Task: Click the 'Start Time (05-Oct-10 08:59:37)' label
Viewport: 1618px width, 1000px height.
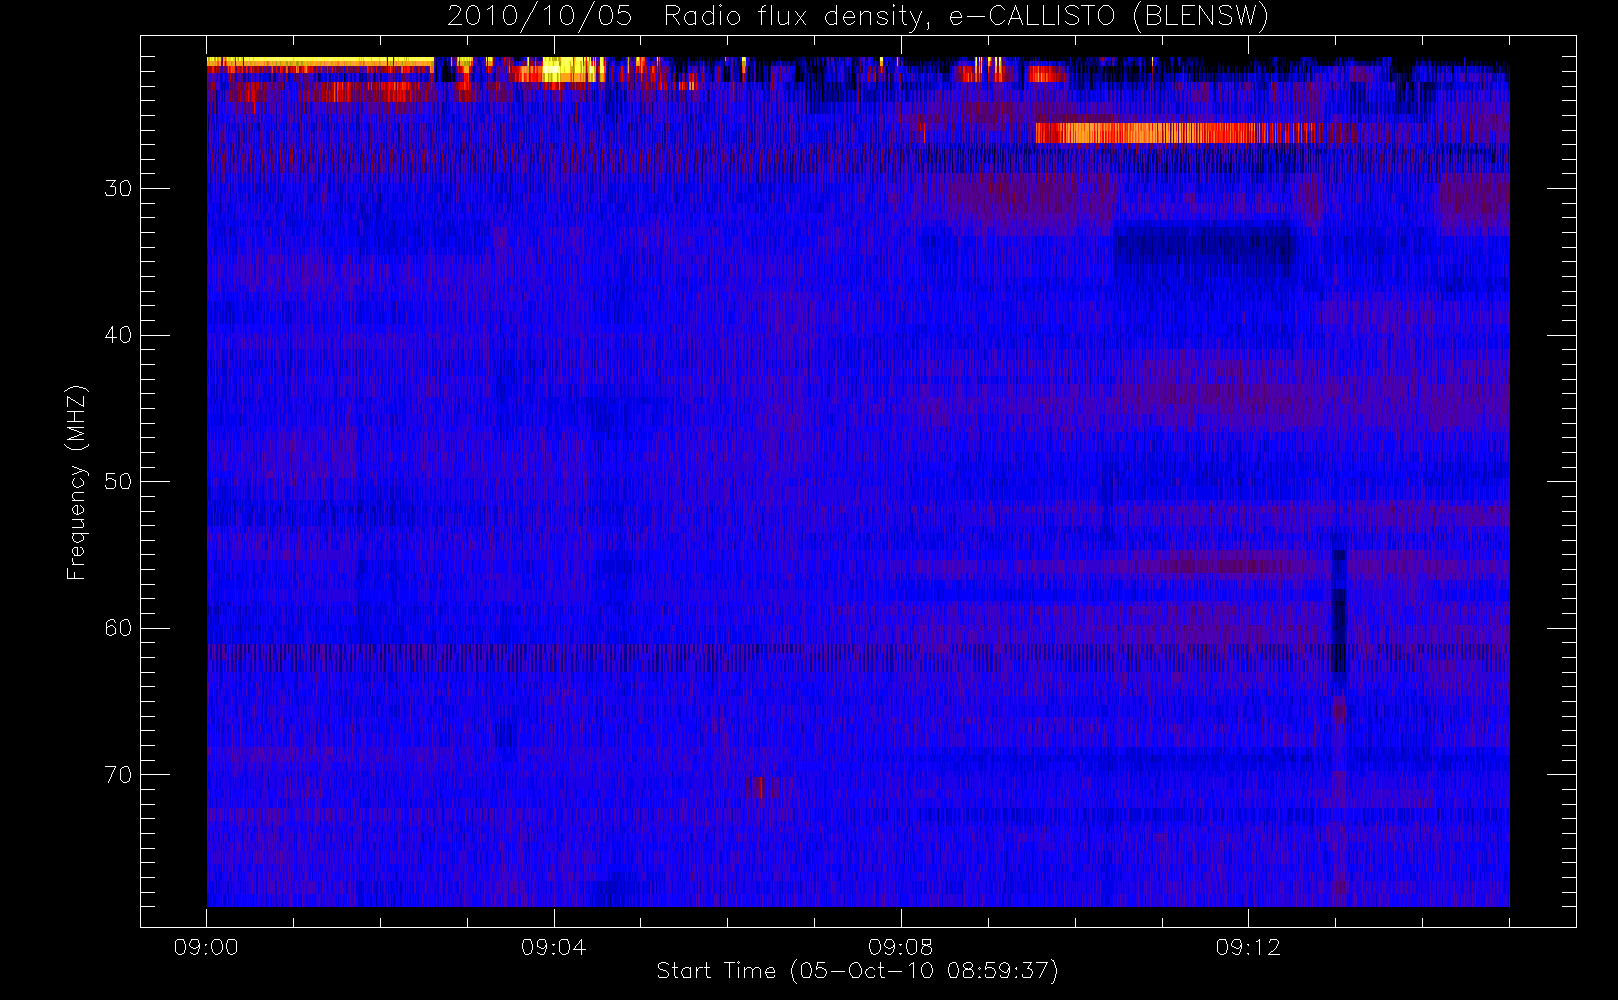Action: click(857, 971)
